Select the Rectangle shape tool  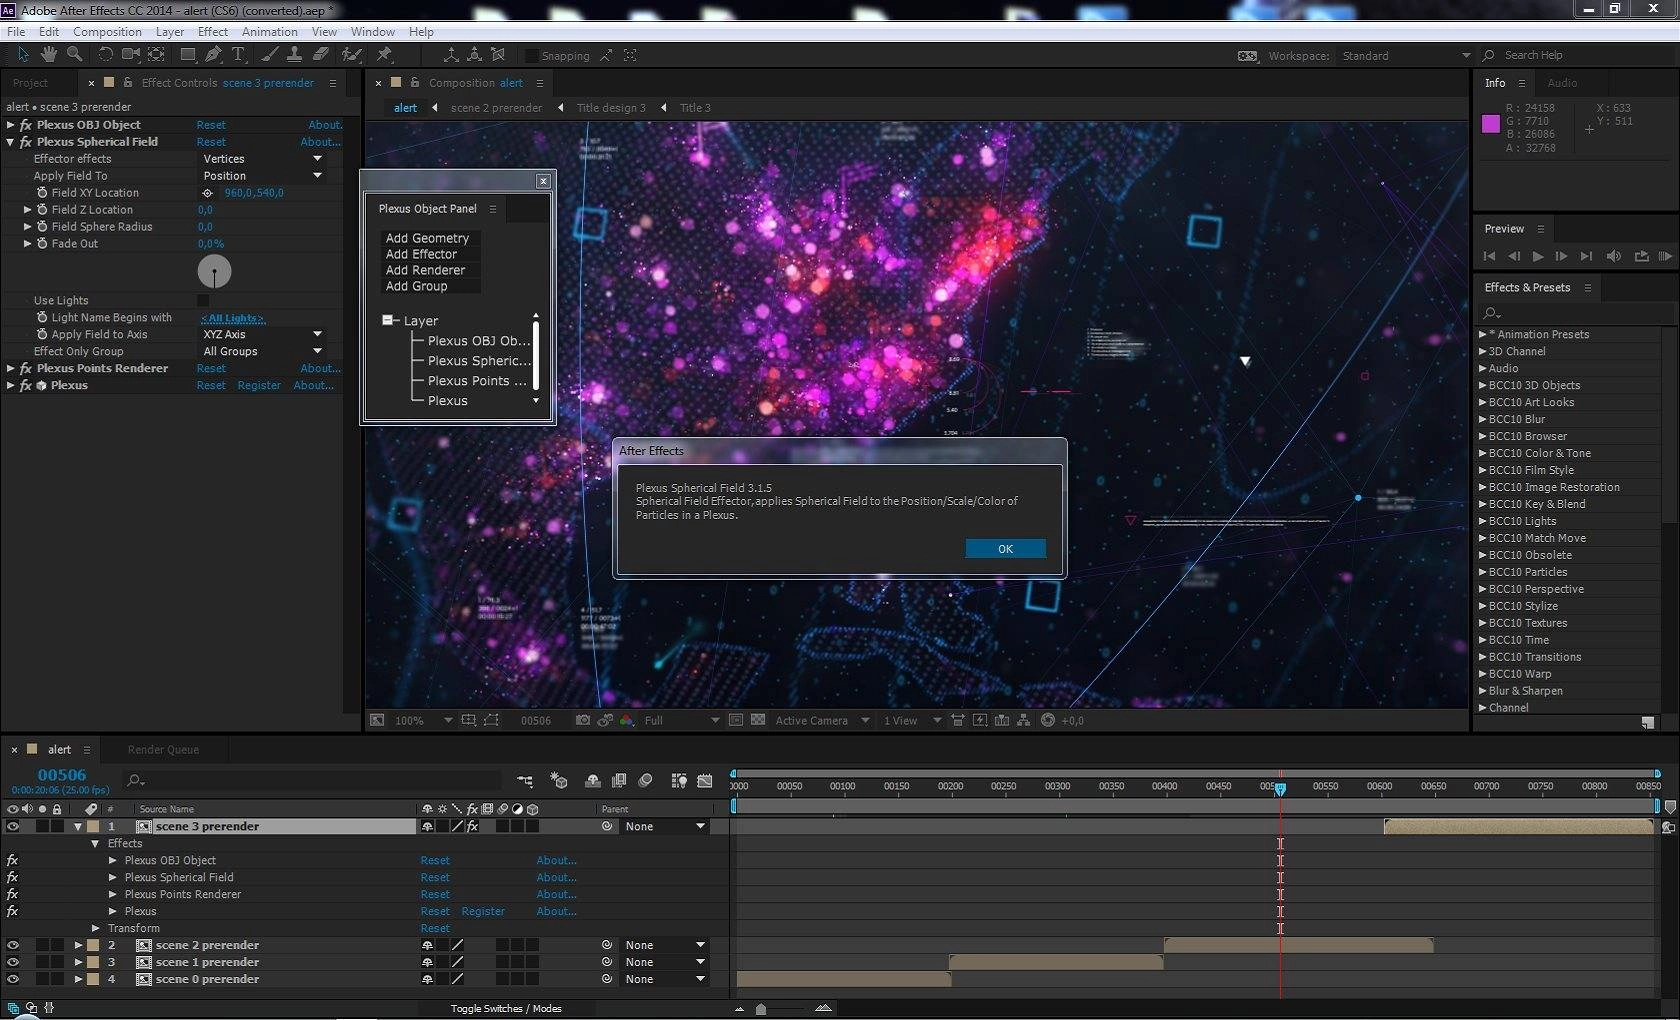[x=187, y=54]
